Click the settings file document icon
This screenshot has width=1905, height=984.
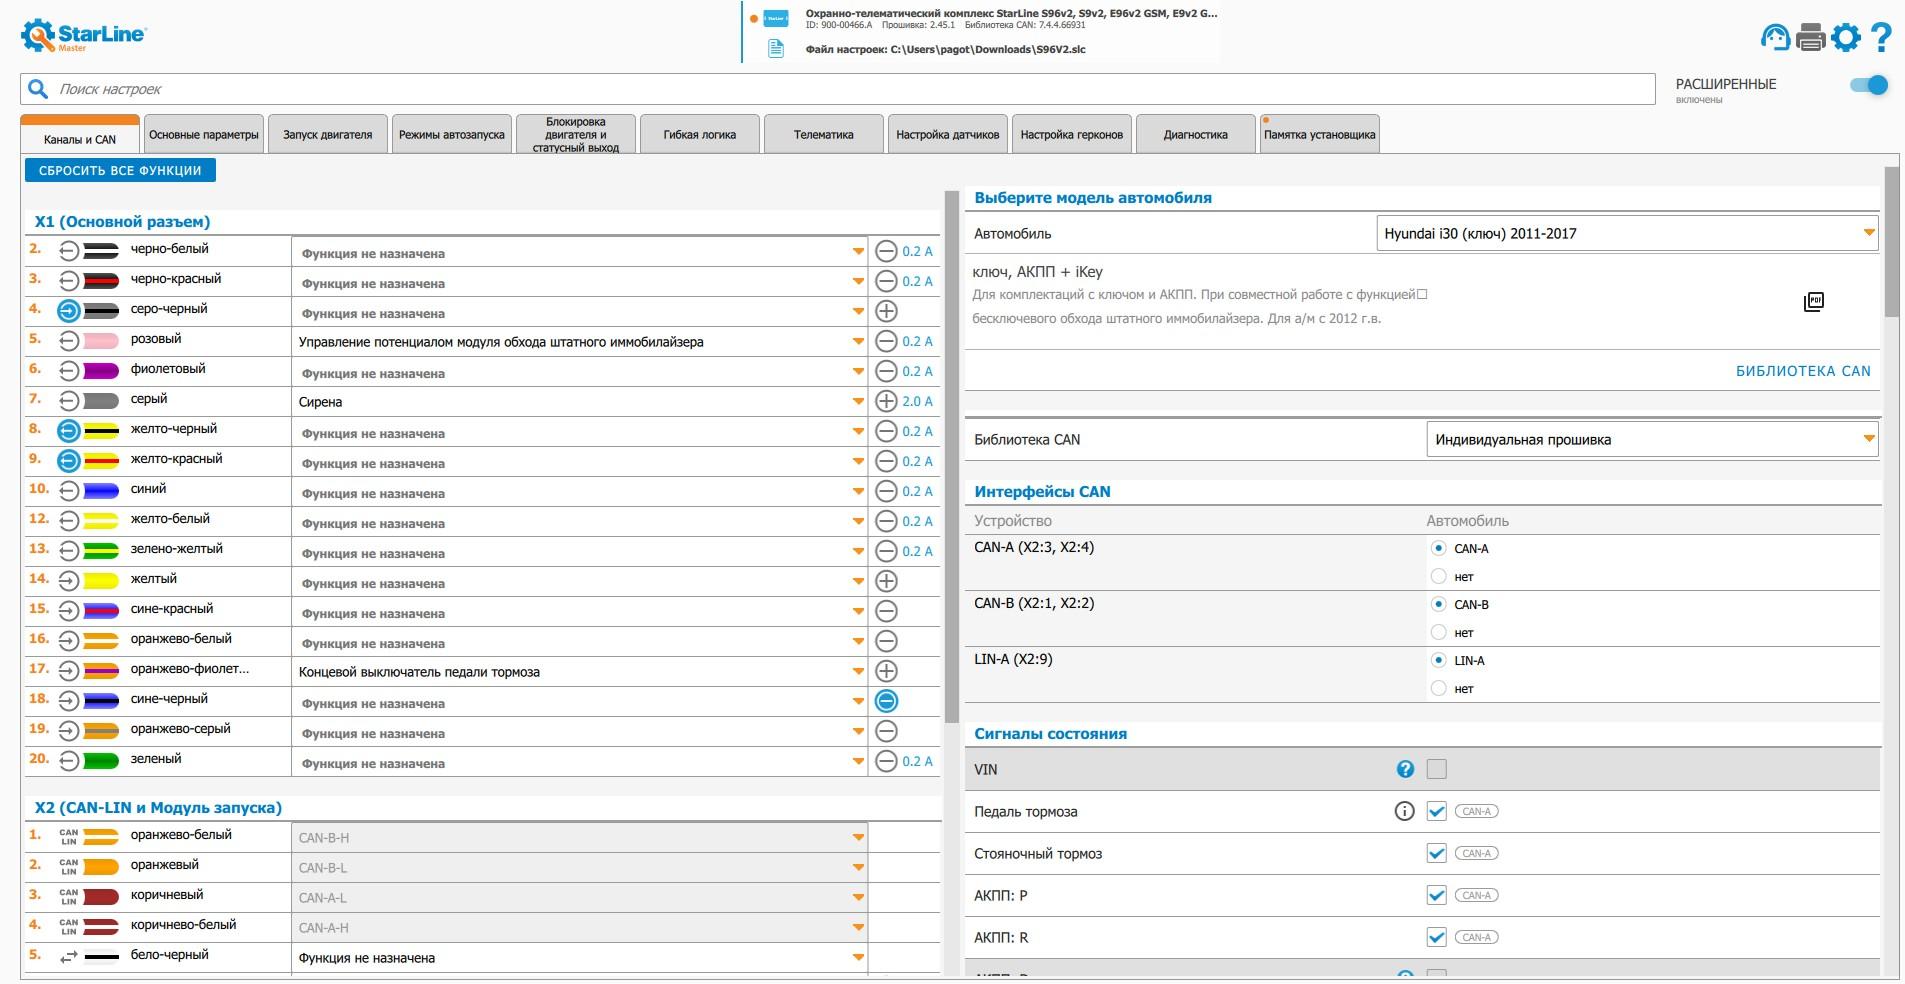776,49
